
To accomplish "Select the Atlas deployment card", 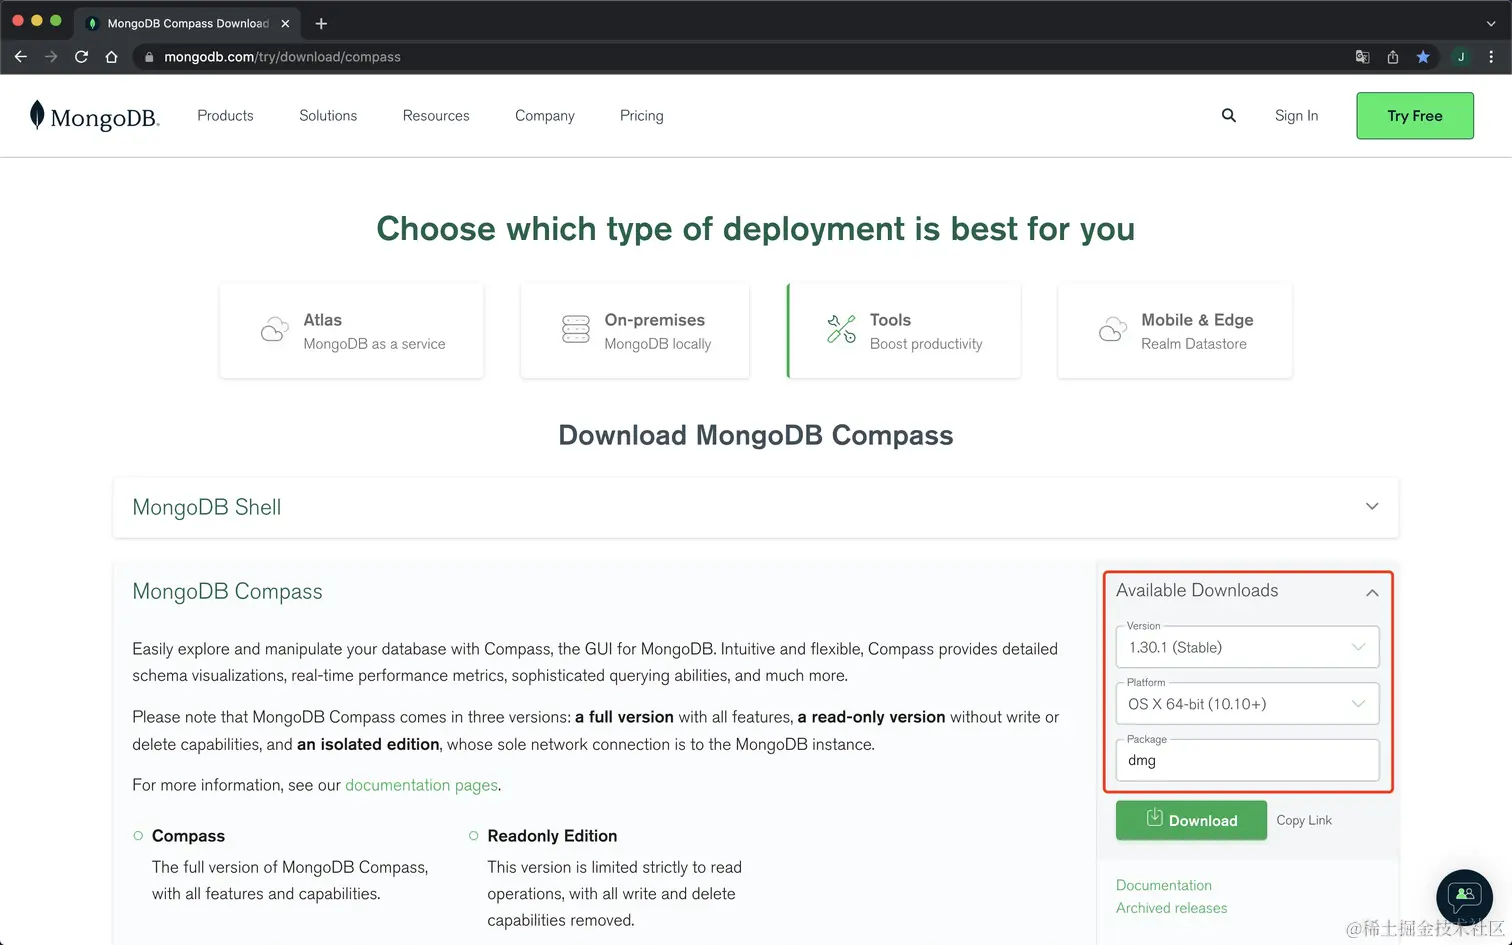I will point(351,331).
